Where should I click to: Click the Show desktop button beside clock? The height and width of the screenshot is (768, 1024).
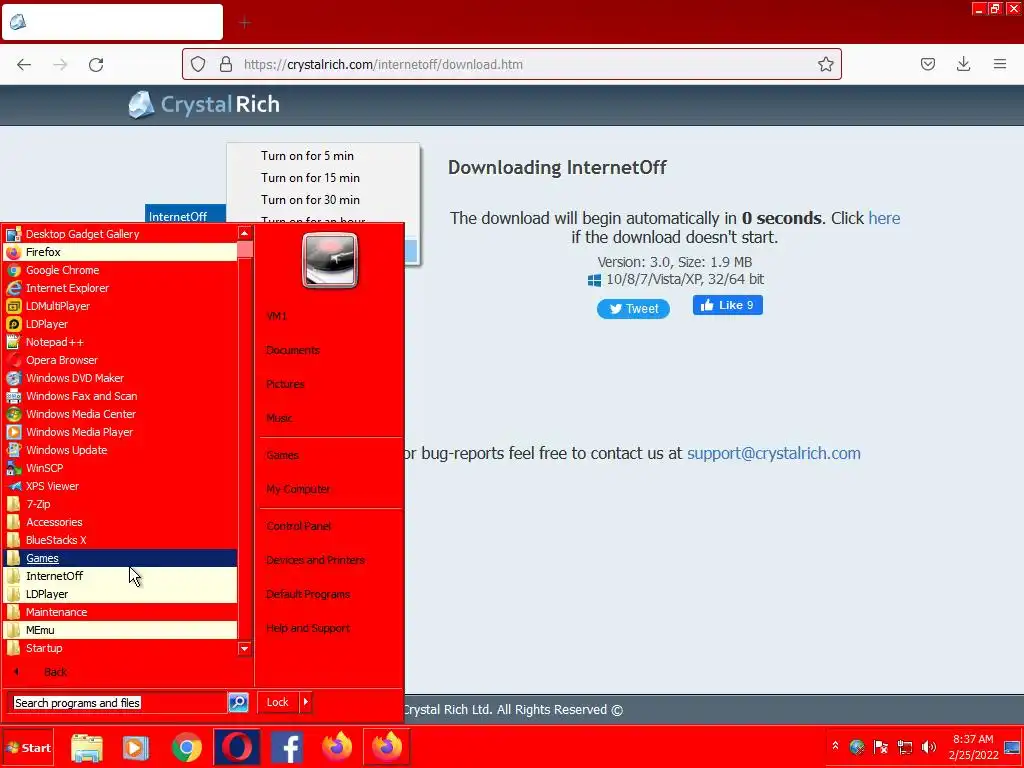(1012, 747)
